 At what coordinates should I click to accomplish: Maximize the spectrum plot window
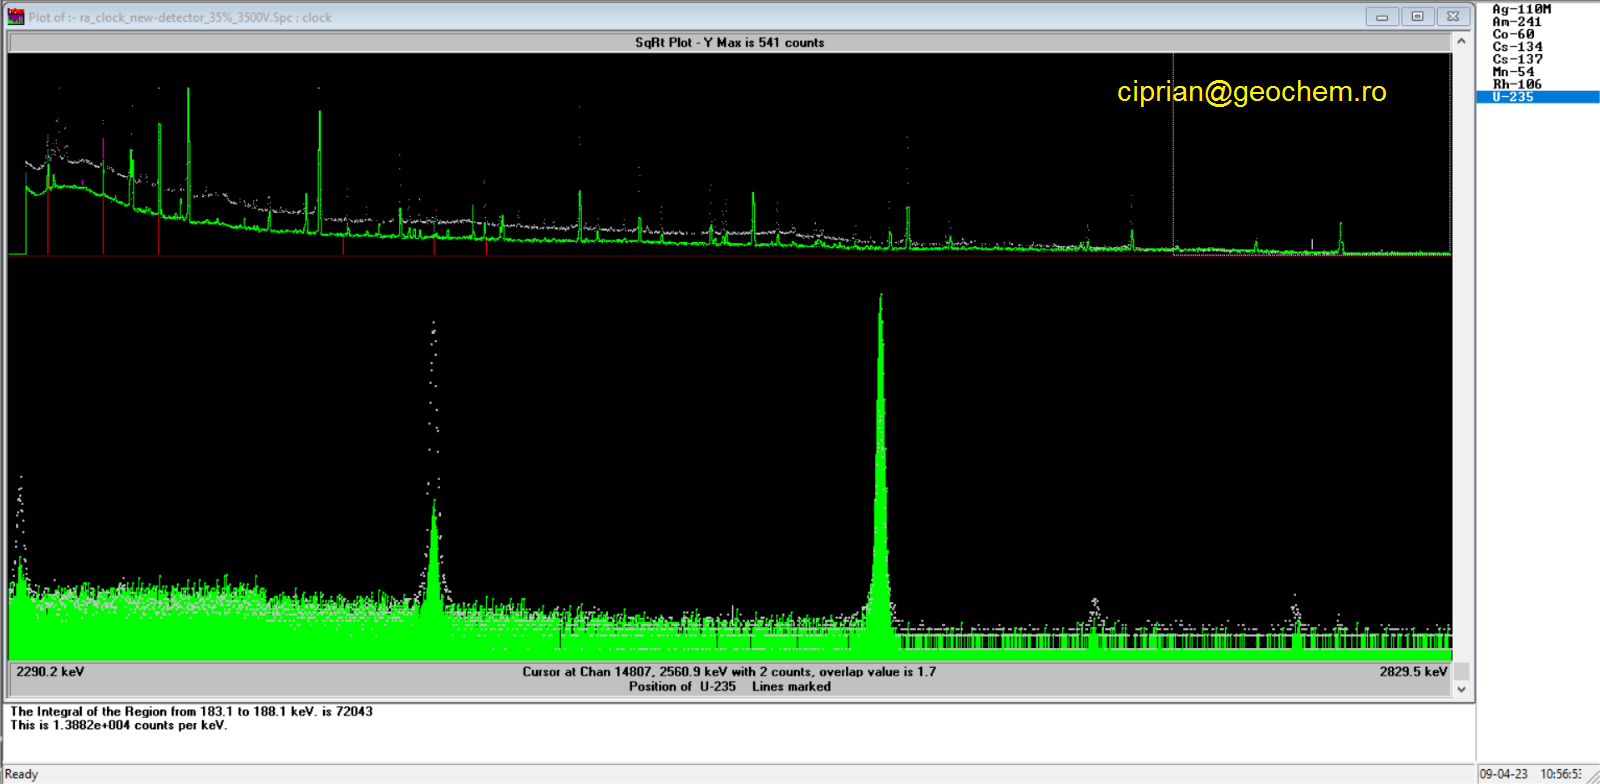tap(1417, 17)
